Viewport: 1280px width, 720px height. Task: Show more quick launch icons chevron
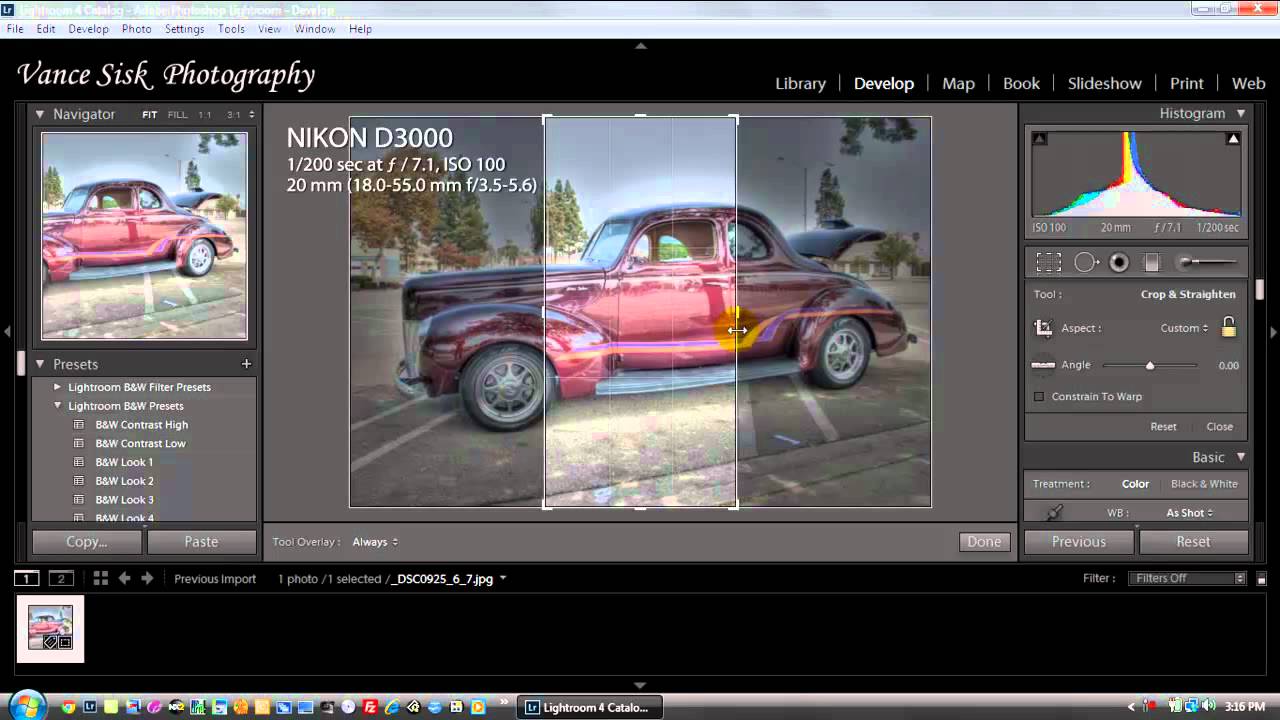coord(504,702)
